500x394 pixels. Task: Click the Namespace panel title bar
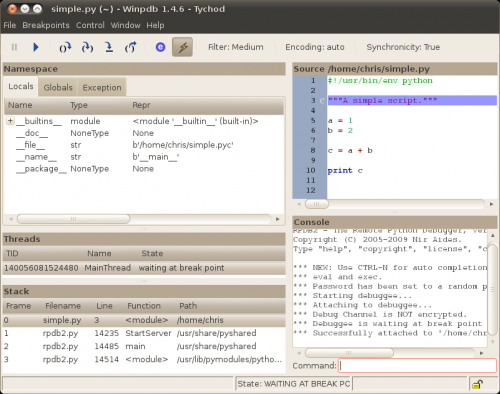(x=144, y=69)
